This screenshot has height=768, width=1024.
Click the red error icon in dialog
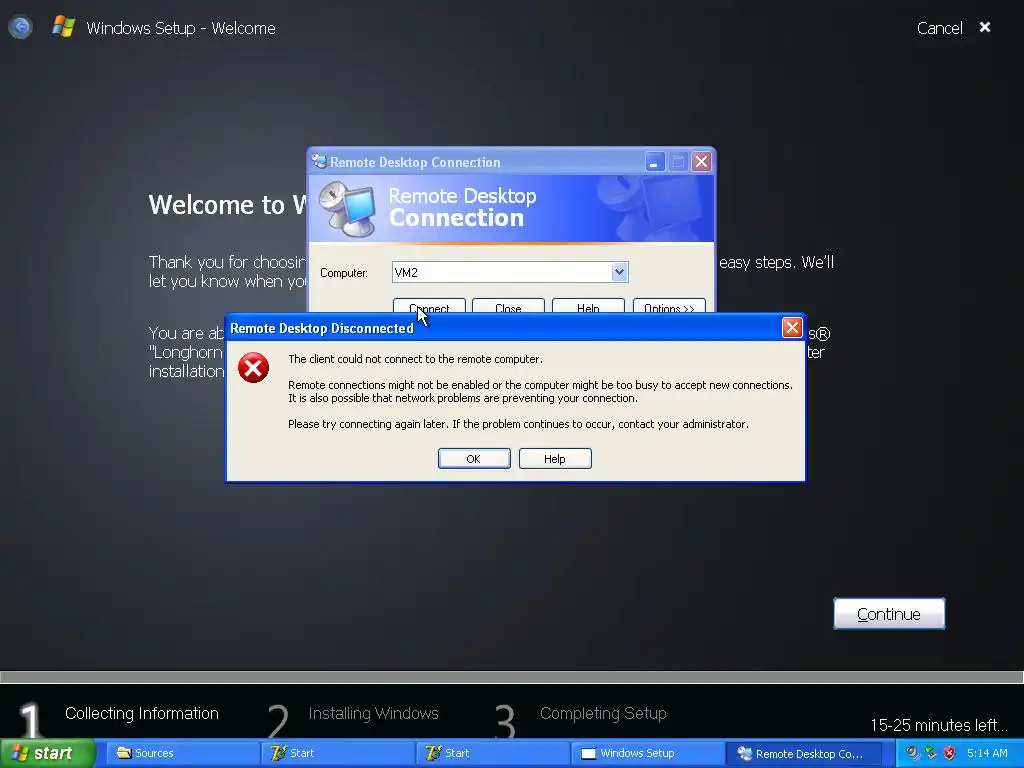pos(253,368)
